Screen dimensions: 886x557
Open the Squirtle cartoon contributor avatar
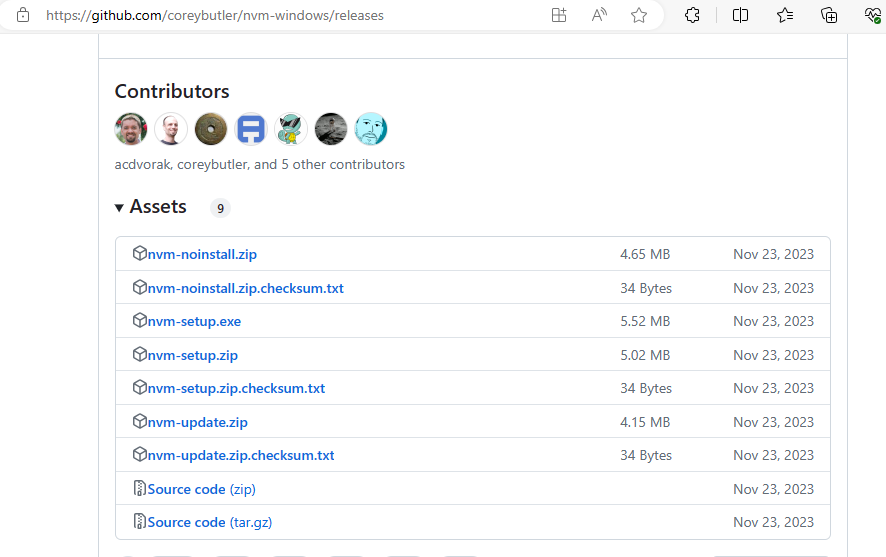tap(291, 129)
